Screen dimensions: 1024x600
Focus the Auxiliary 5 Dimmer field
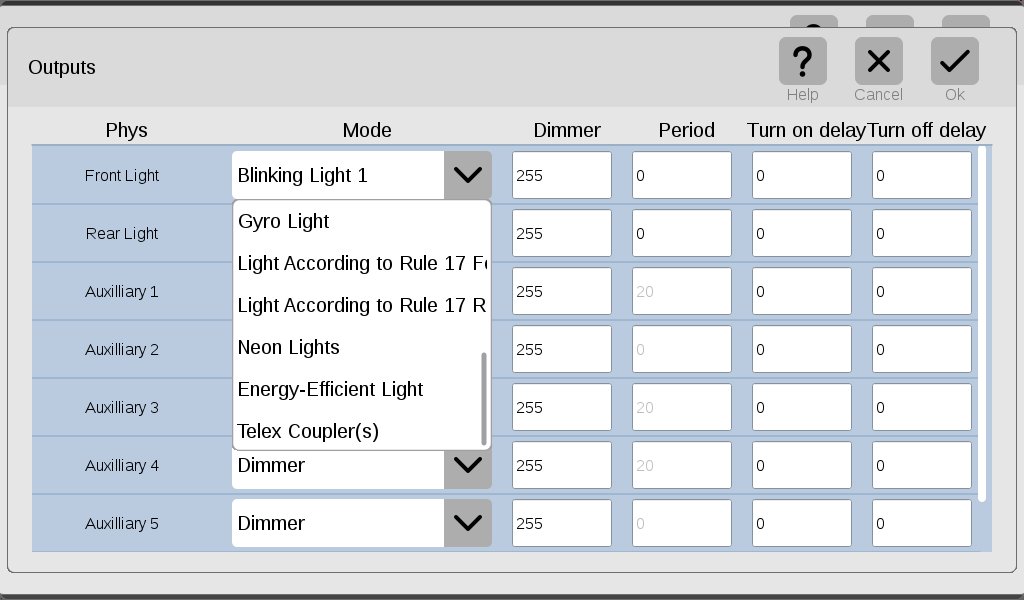(x=562, y=523)
